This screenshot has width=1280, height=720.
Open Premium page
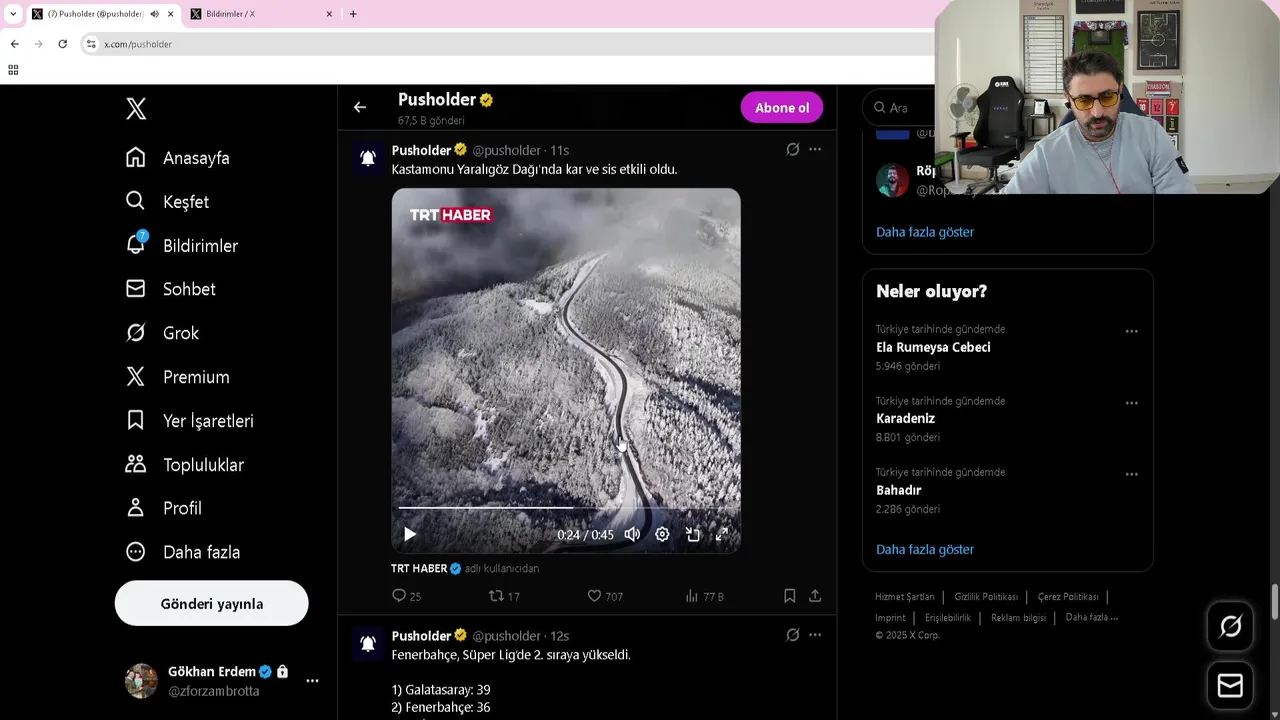tap(178, 377)
